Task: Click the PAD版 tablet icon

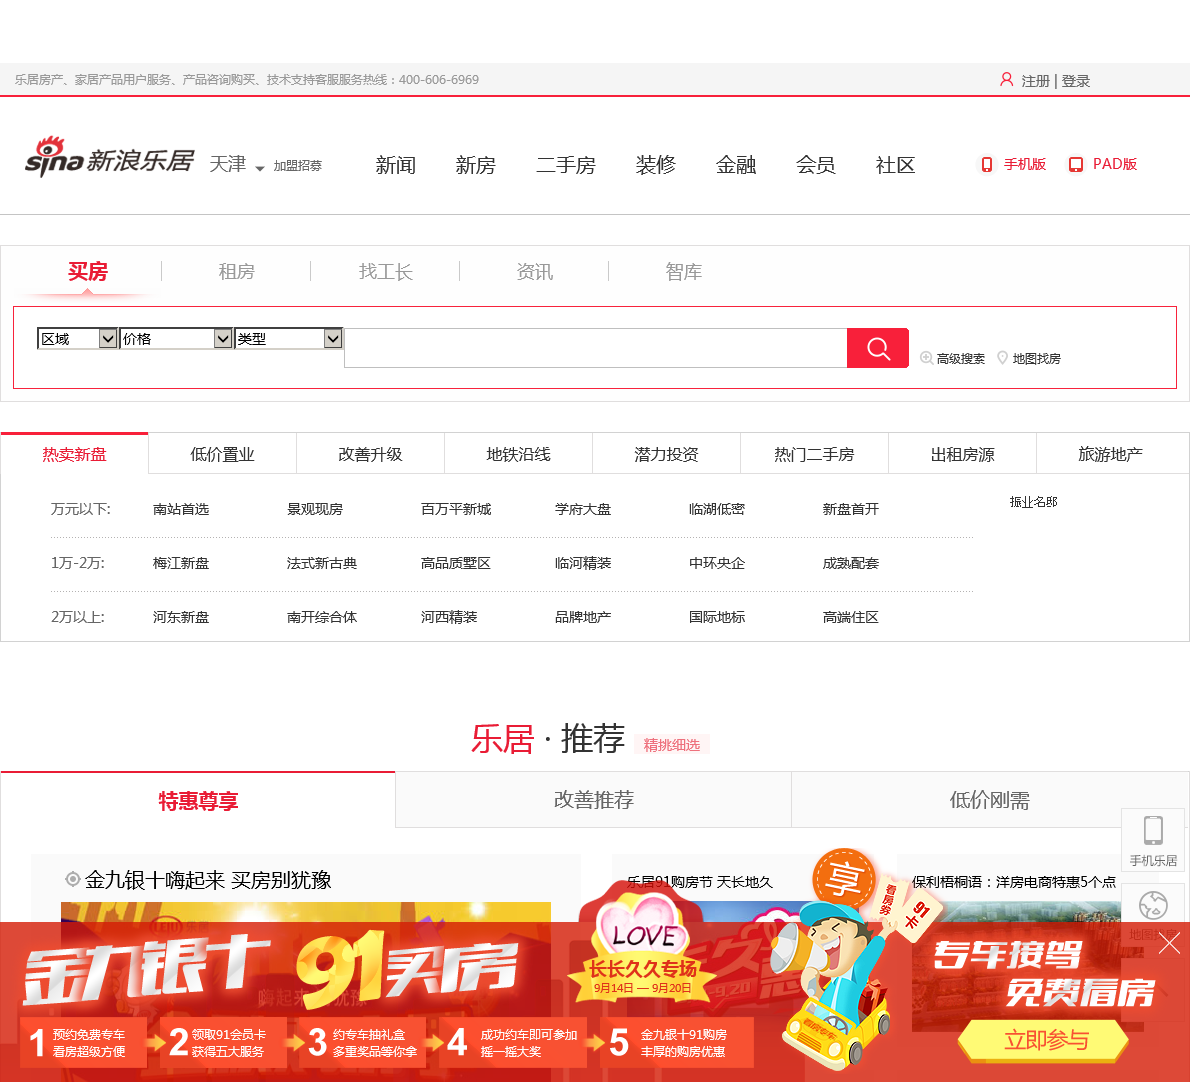Action: [1075, 165]
